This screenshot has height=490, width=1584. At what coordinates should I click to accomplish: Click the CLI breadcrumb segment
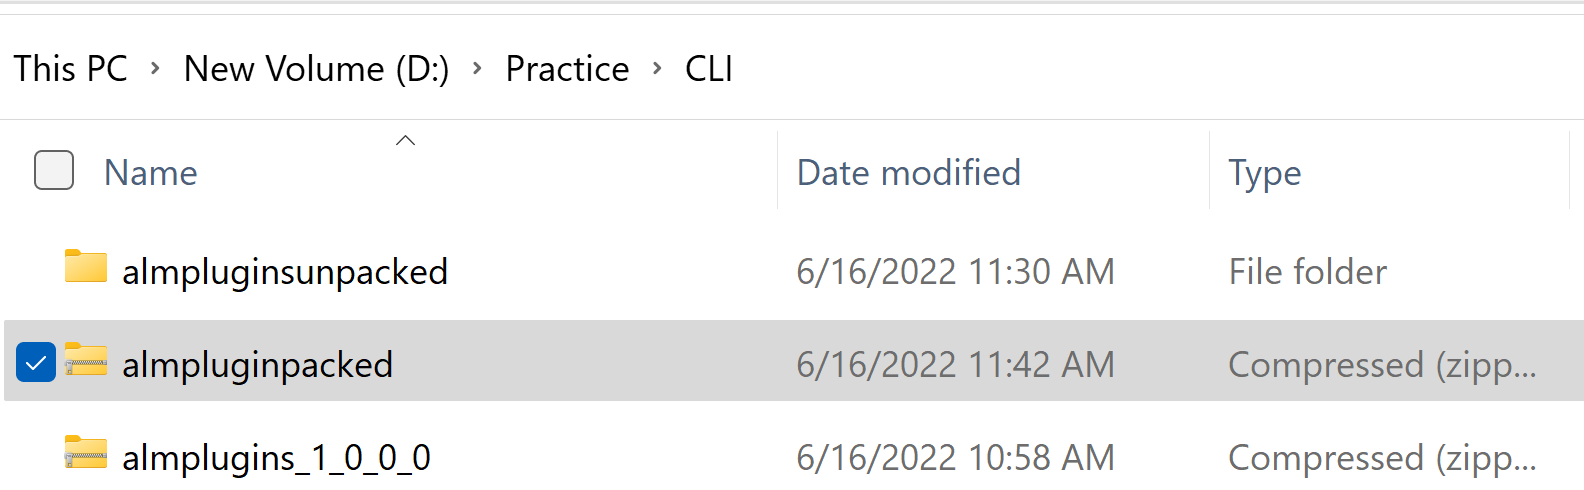[709, 69]
